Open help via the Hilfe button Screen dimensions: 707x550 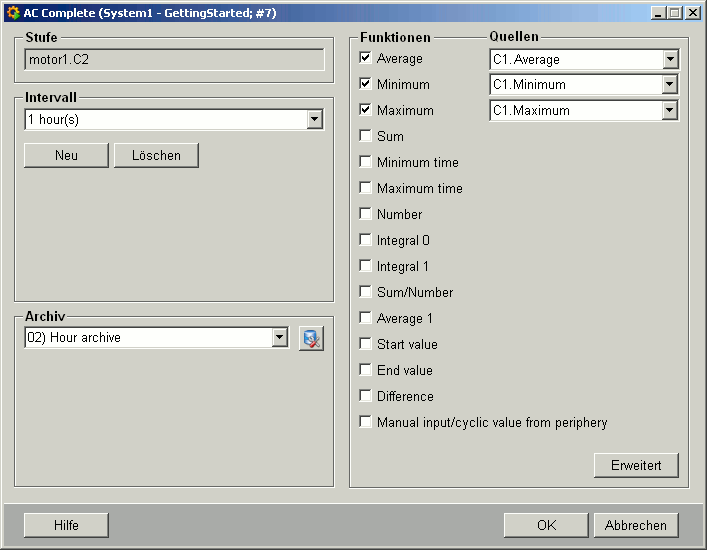66,526
